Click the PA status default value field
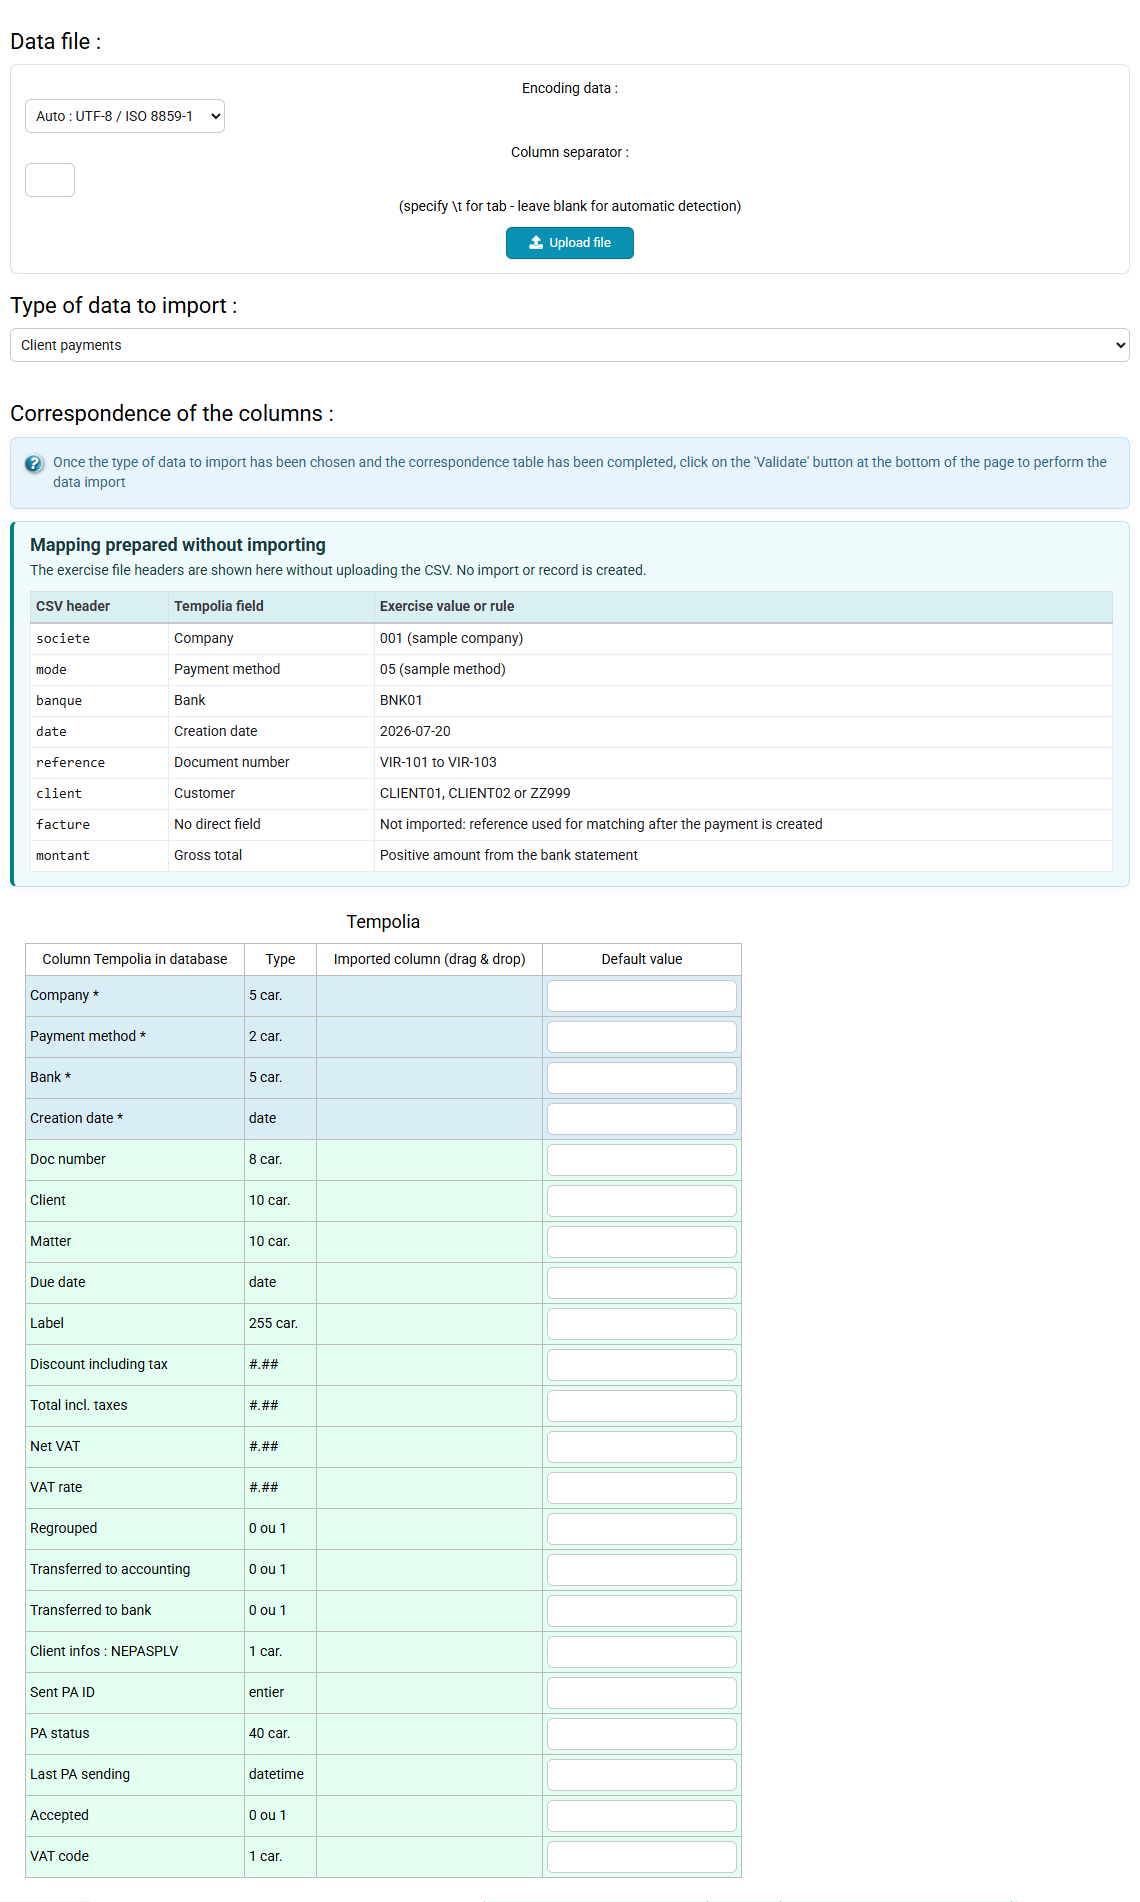1140x1902 pixels. click(642, 1734)
